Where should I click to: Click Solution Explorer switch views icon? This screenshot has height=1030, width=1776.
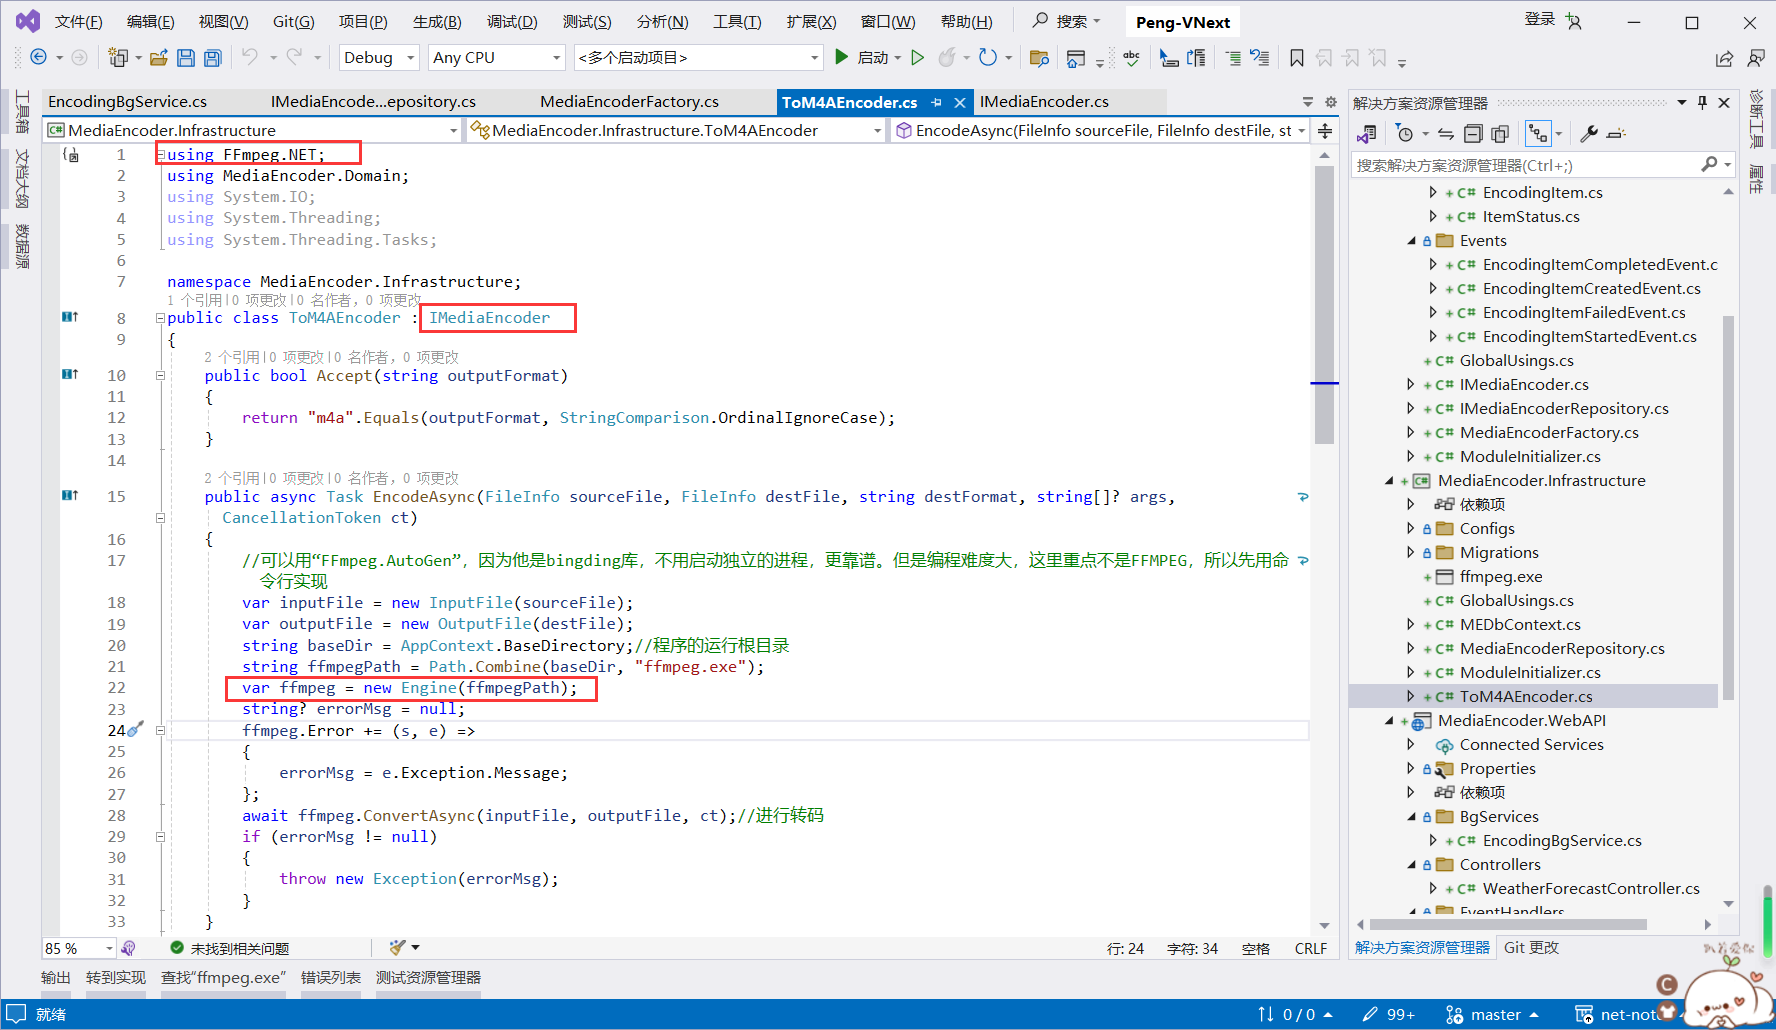(x=1367, y=133)
